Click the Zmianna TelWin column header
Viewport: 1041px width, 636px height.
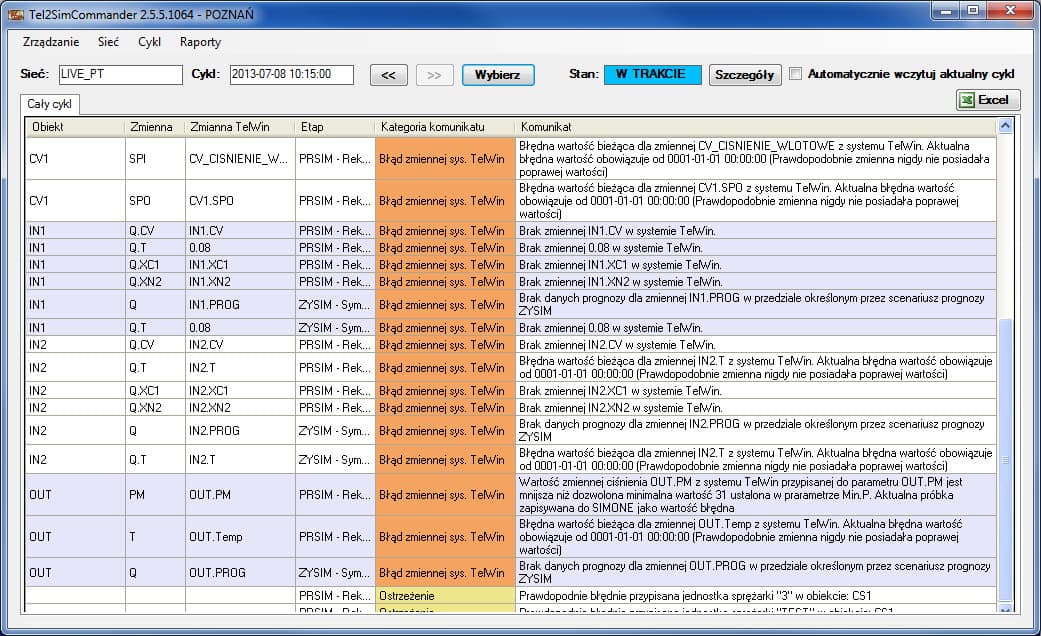tap(240, 127)
